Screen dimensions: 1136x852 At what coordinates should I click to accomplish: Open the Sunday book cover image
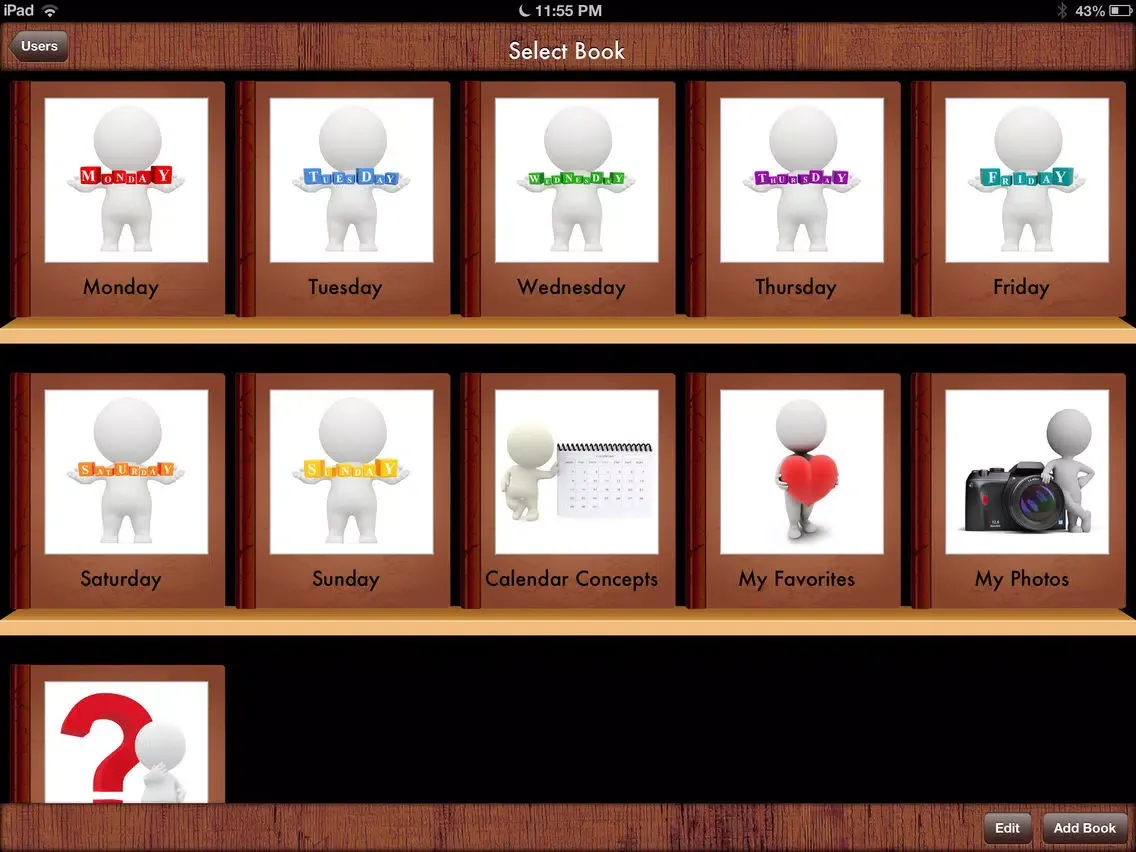click(x=351, y=472)
